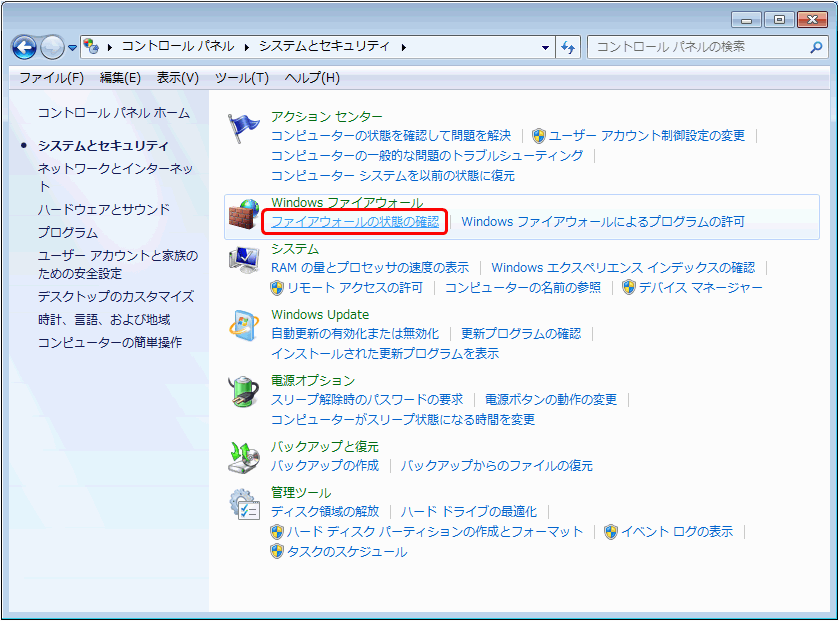The width and height of the screenshot is (839, 621).
Task: Open the address bar history dropdown
Action: click(x=545, y=48)
